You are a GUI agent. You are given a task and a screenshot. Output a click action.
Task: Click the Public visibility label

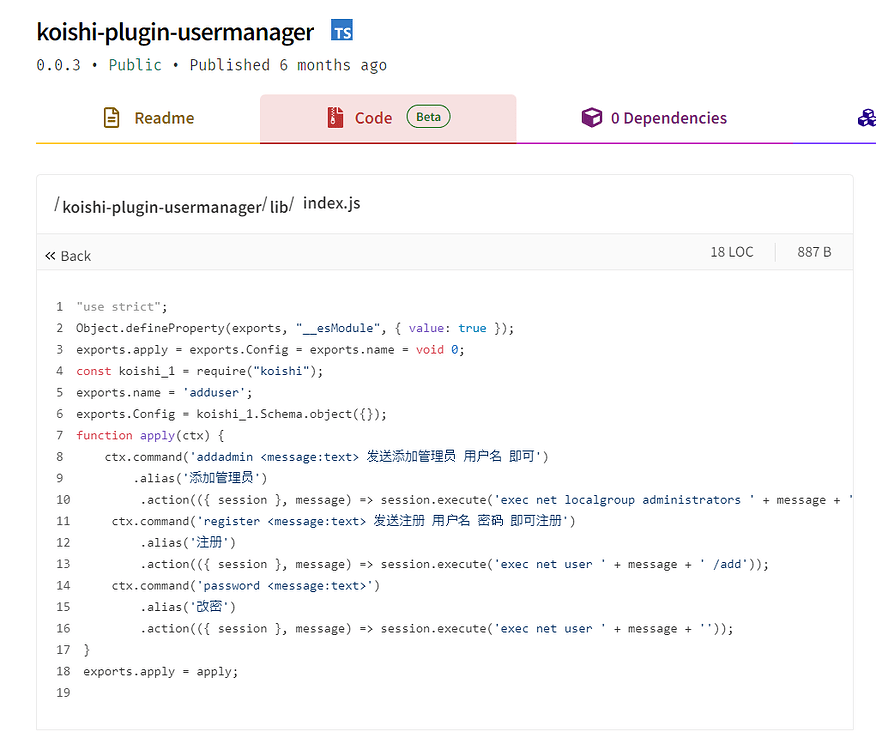point(135,65)
